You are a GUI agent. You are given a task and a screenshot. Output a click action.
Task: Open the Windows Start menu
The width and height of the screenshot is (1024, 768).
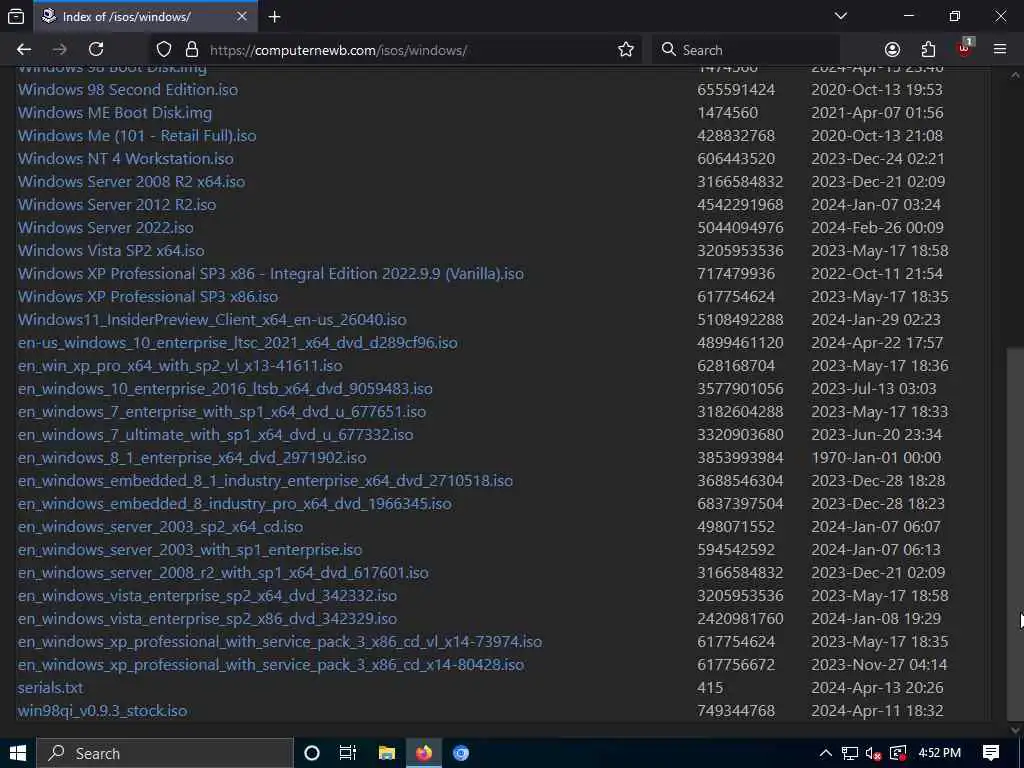tap(18, 753)
